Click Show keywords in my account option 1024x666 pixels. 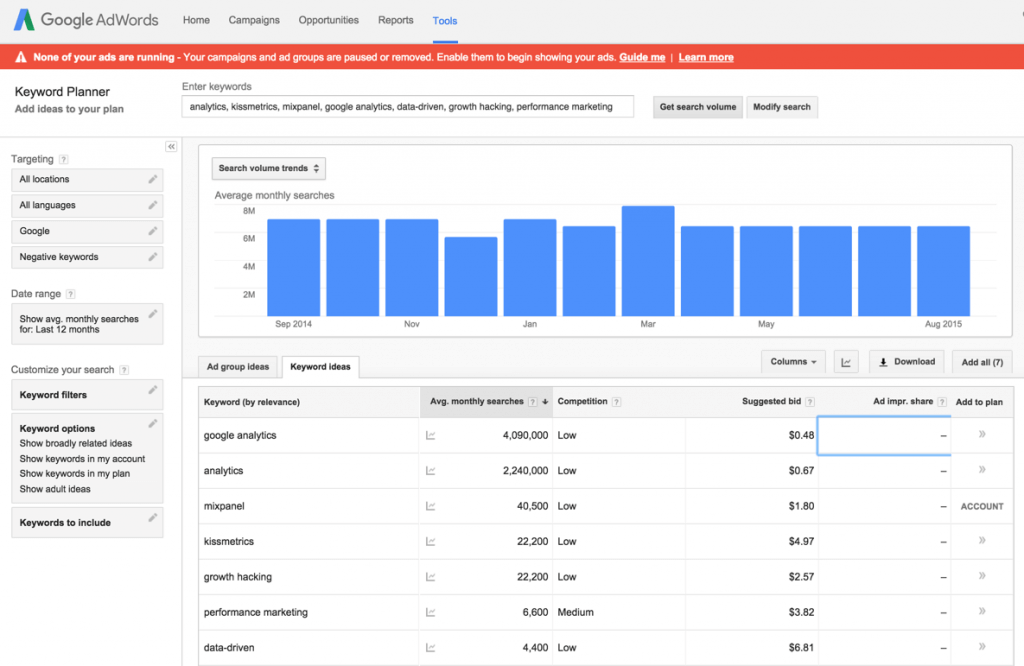coord(82,459)
